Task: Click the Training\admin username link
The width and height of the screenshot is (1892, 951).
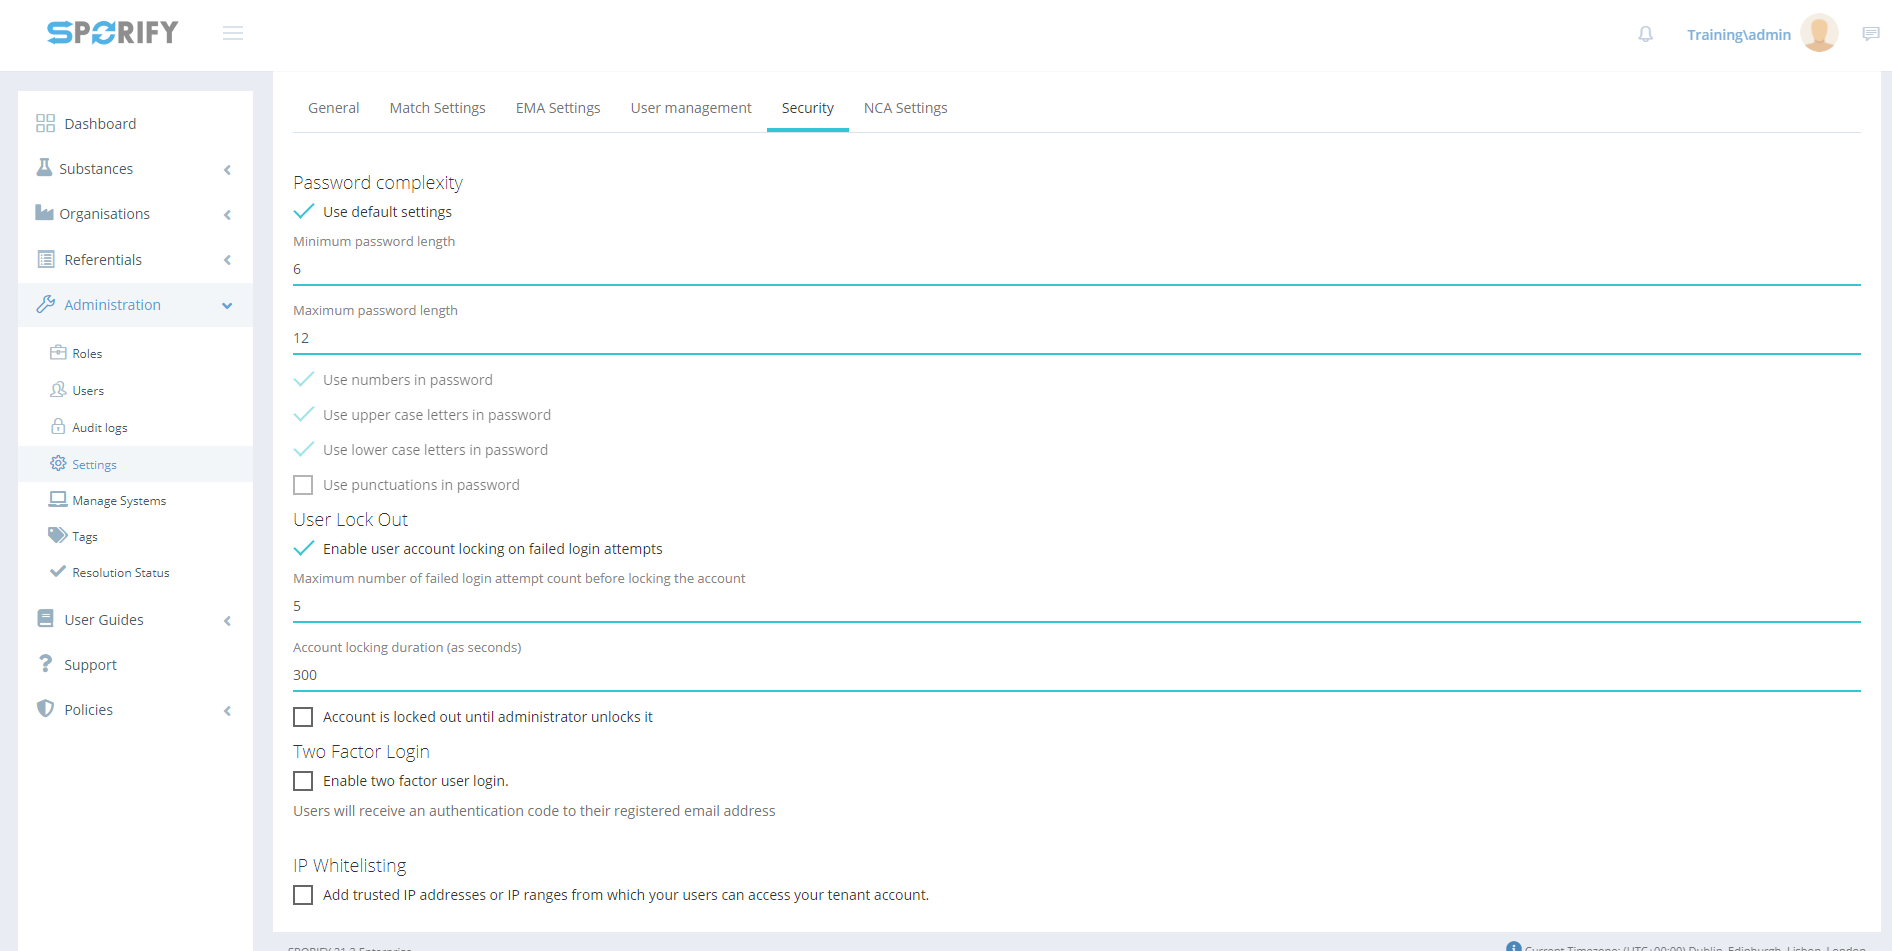Action: (x=1738, y=35)
